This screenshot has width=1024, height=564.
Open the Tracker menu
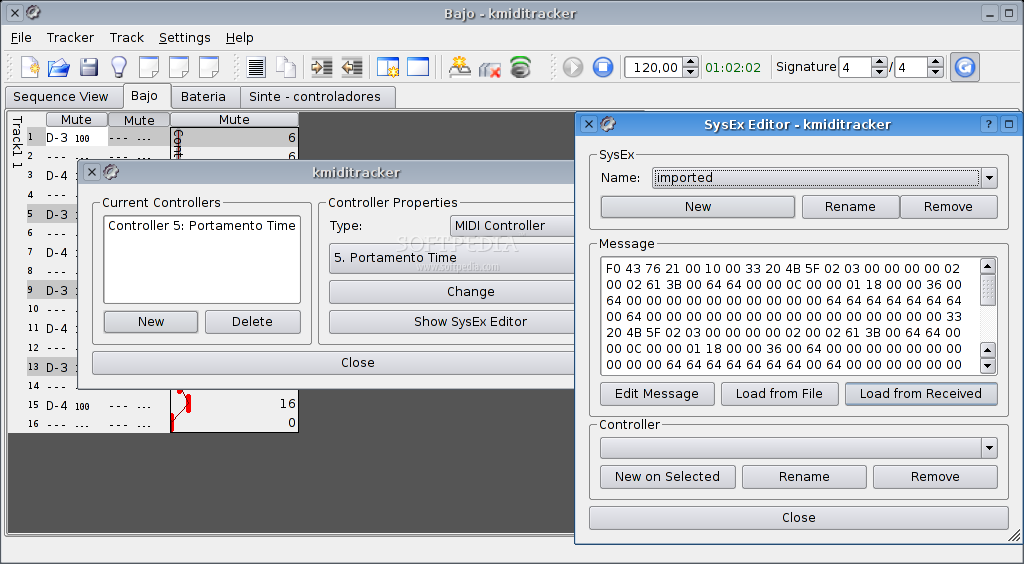(x=70, y=38)
